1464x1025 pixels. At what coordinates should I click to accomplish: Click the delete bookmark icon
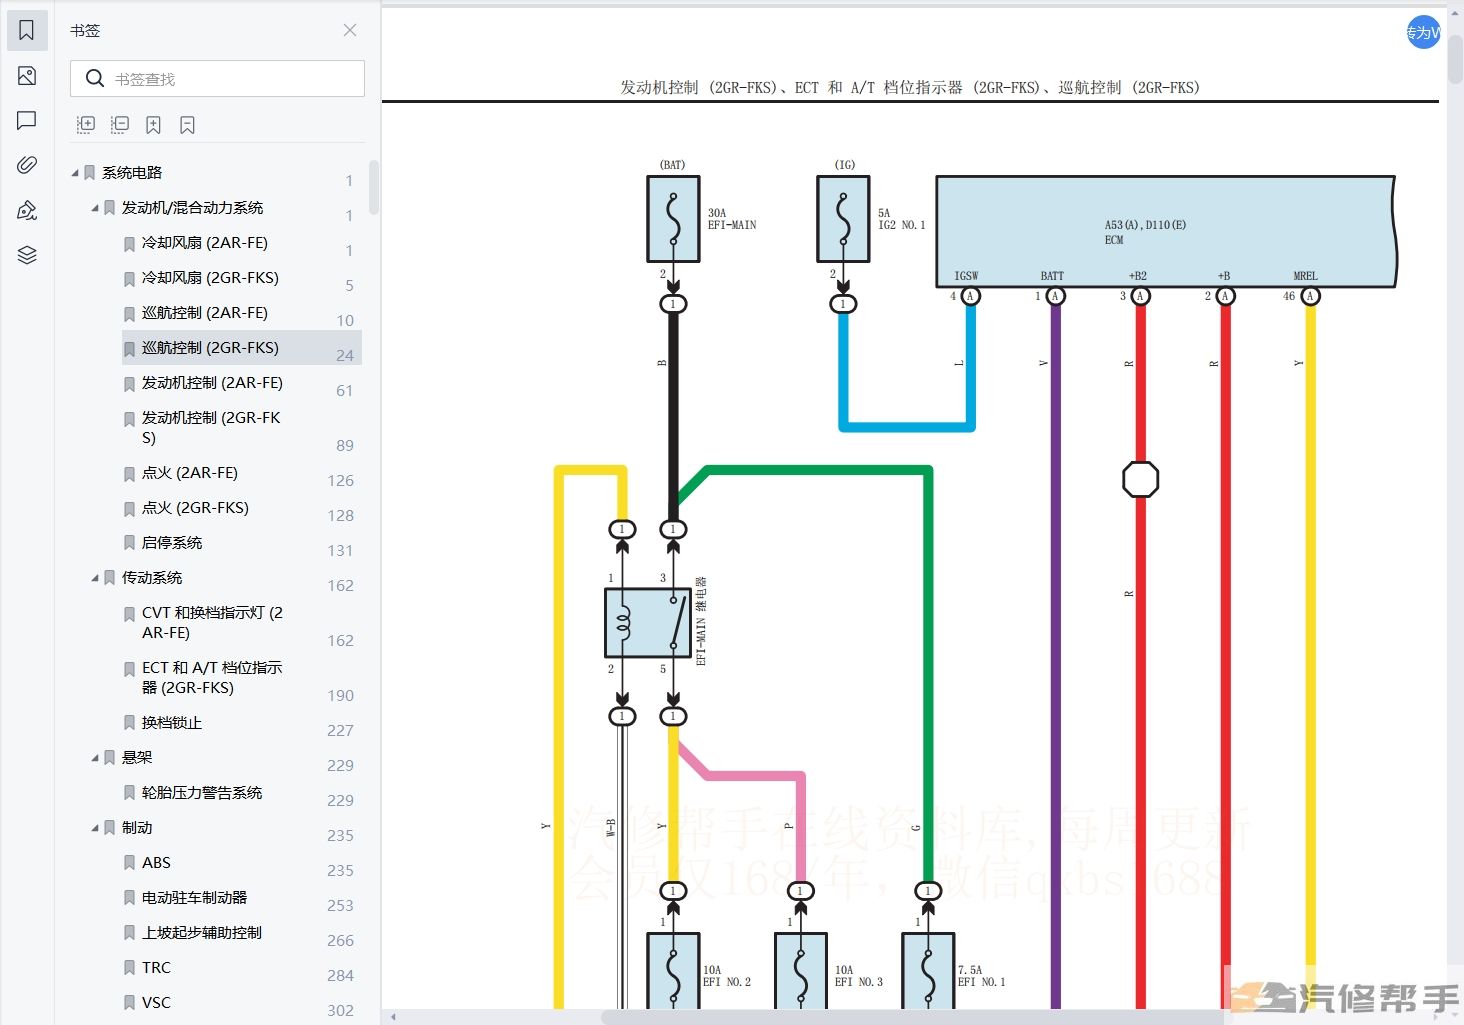pyautogui.click(x=187, y=125)
